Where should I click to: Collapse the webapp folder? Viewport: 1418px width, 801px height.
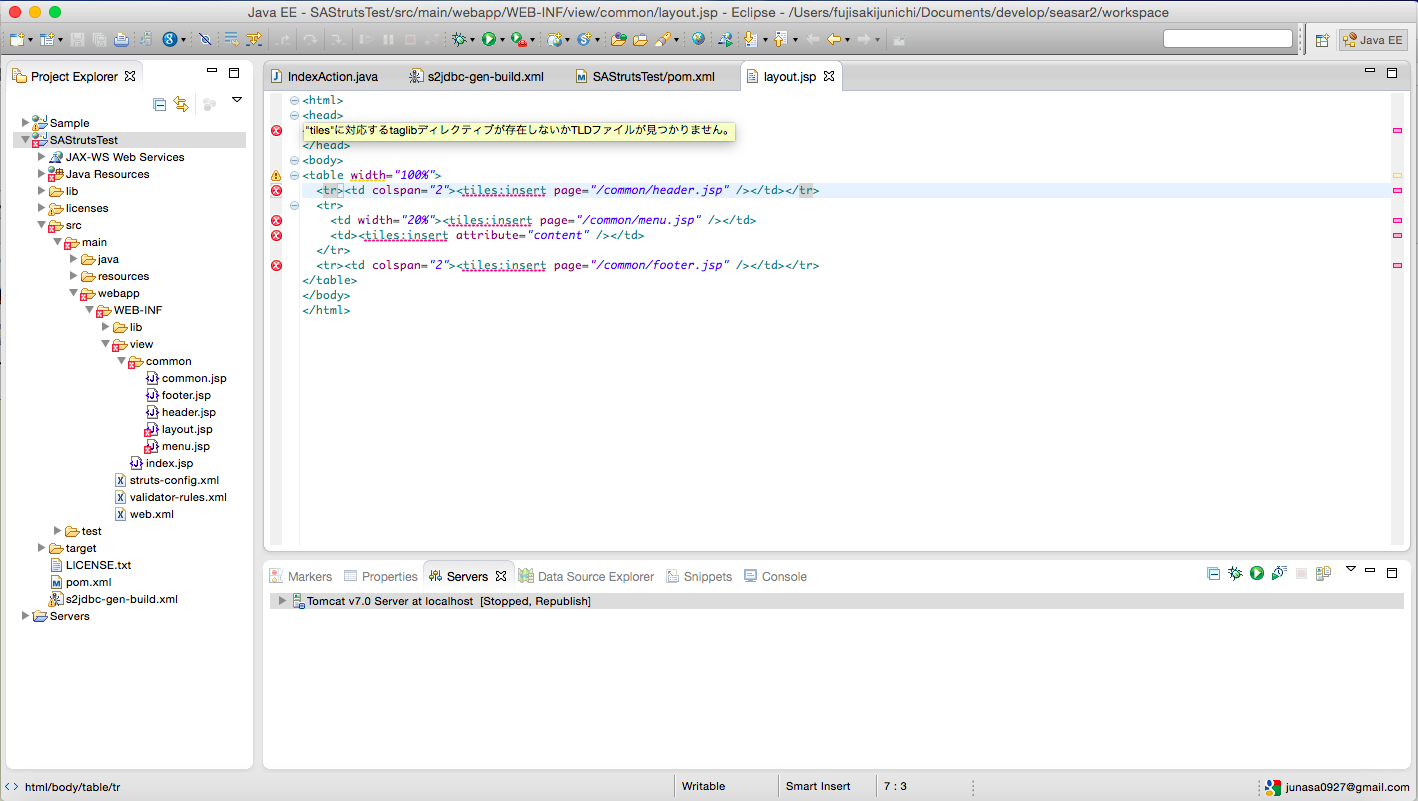pyautogui.click(x=73, y=293)
